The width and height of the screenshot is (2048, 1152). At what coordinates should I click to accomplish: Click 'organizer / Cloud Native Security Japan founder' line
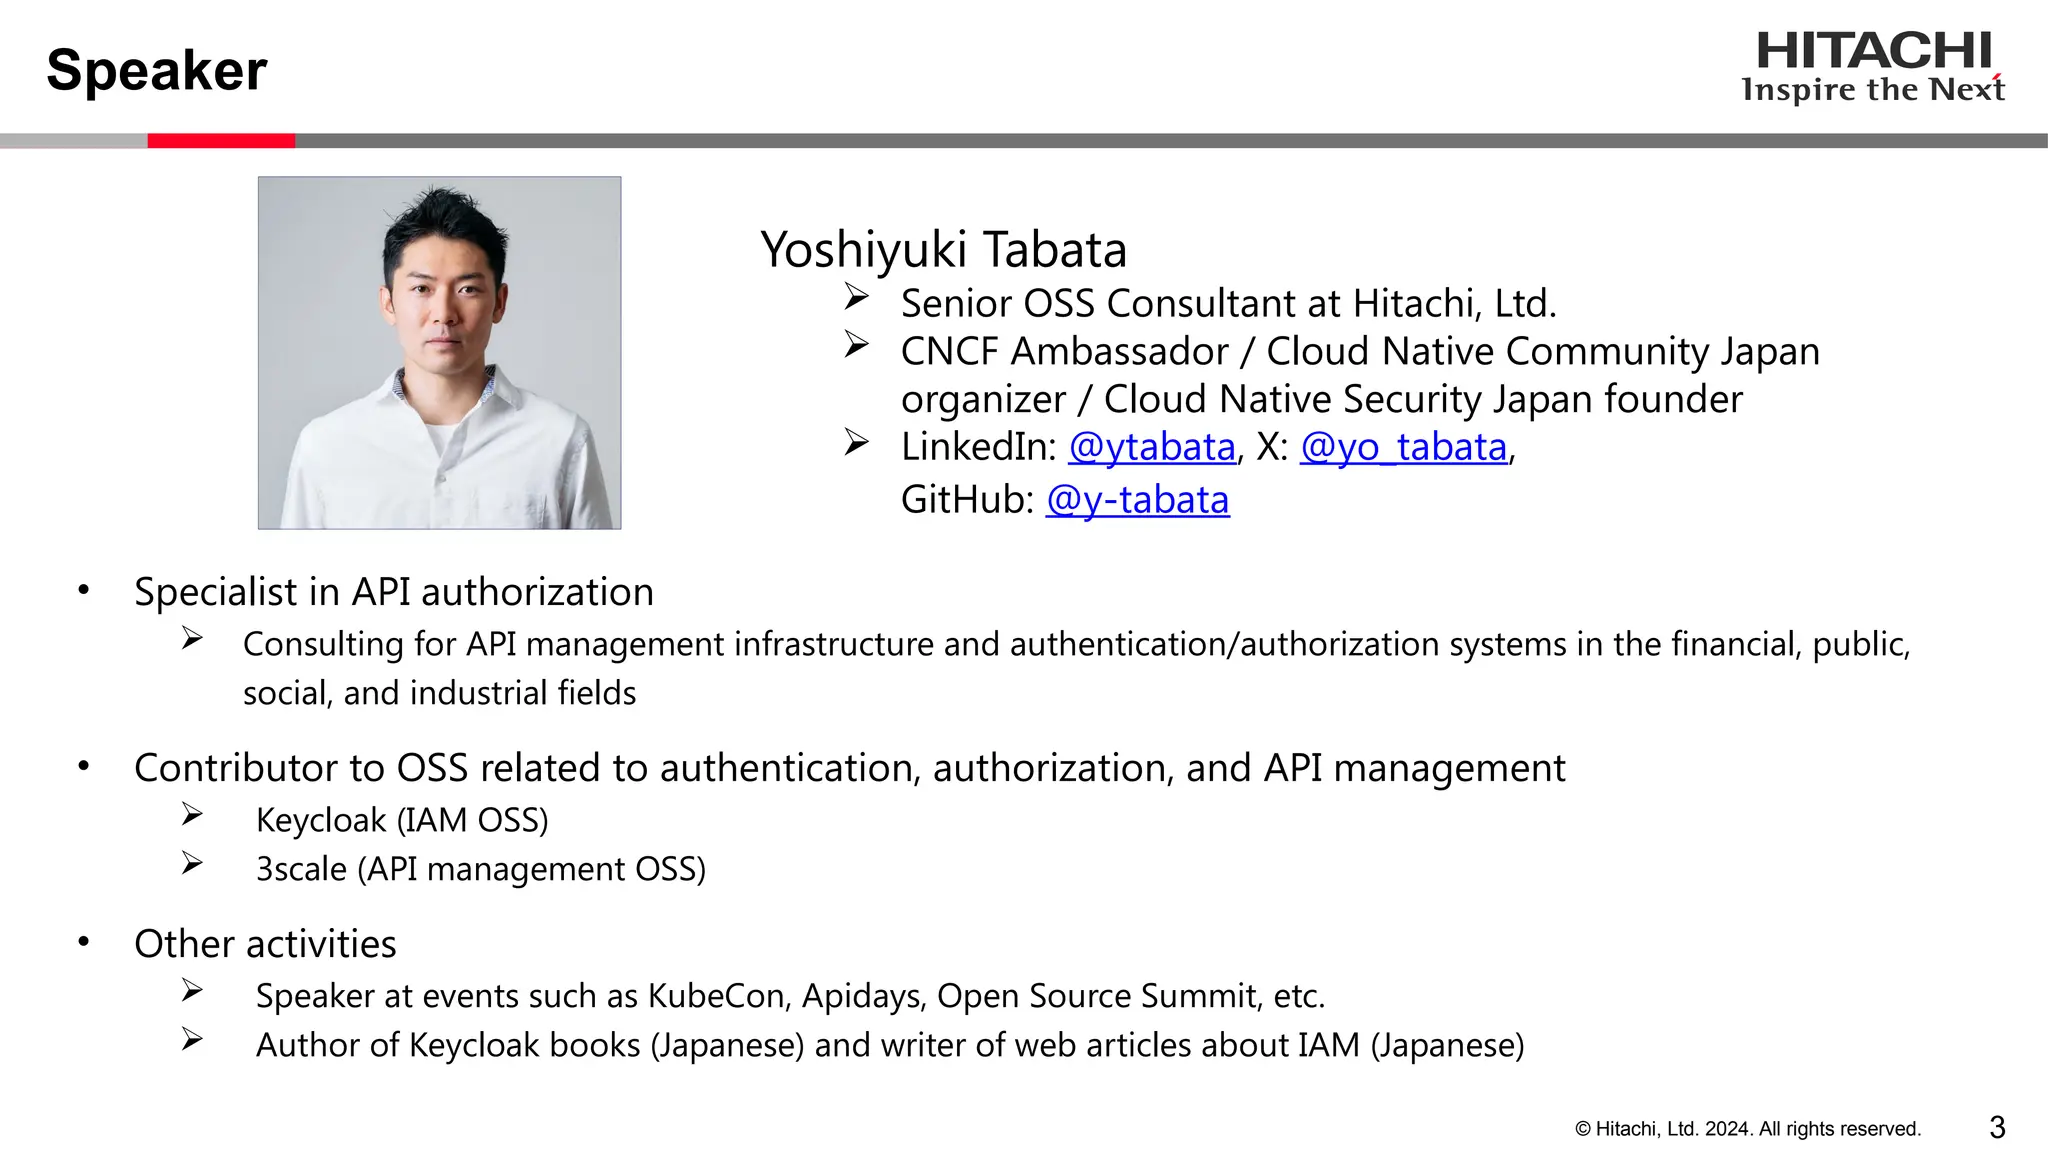pos(1322,400)
